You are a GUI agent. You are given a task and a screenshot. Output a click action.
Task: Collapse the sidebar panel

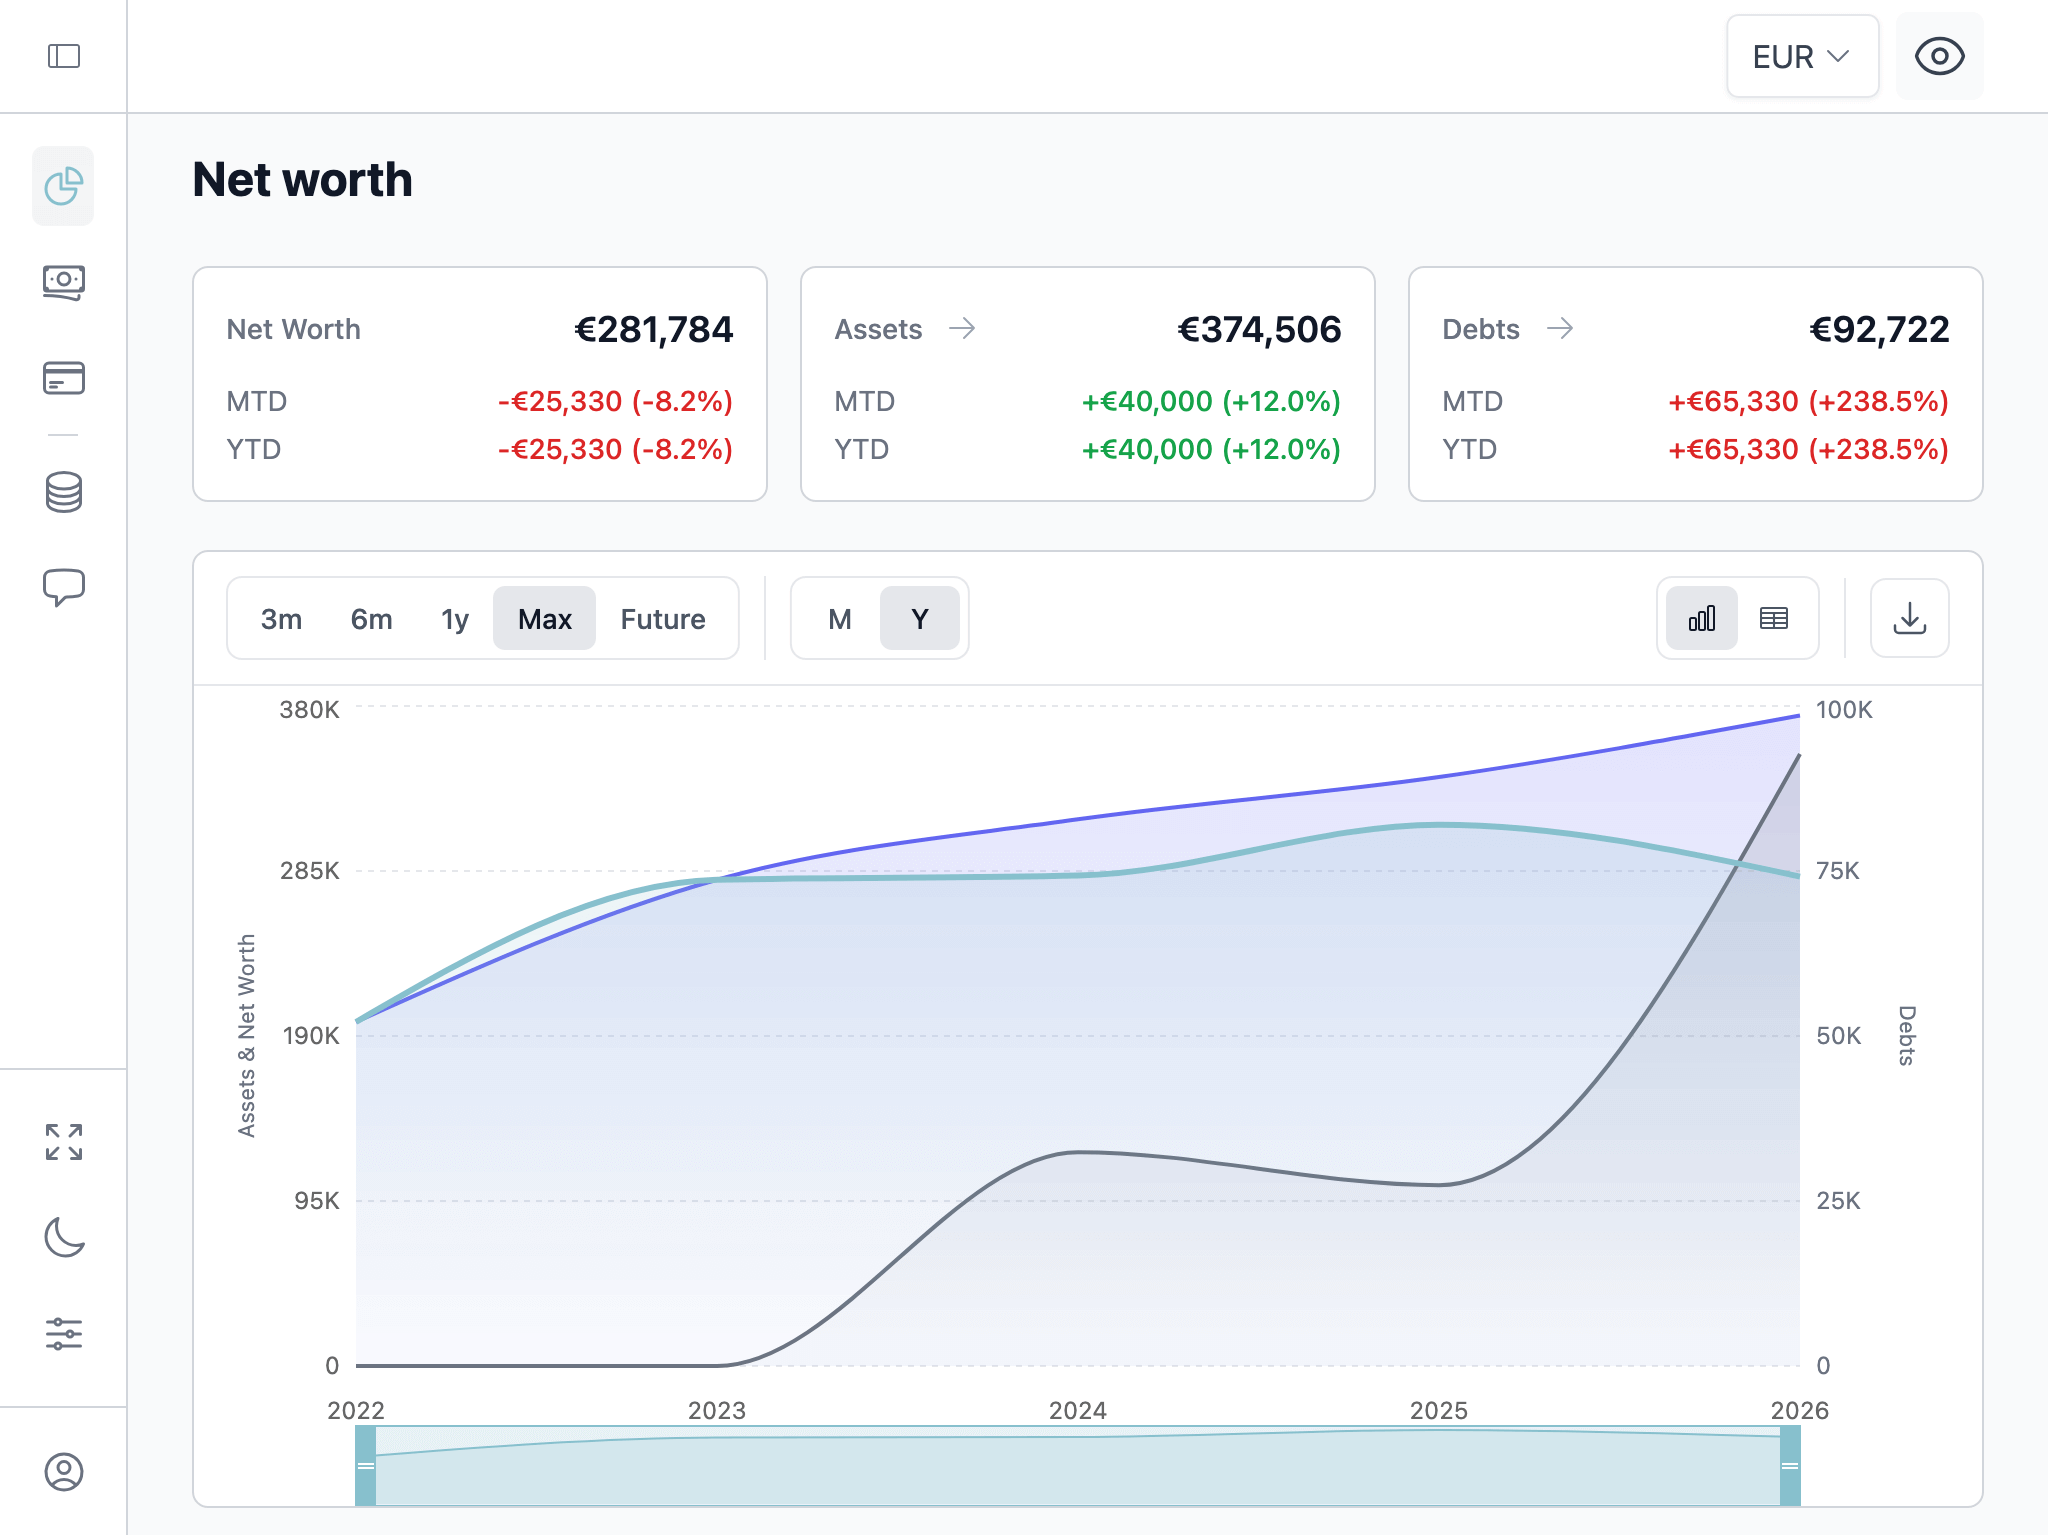pos(63,57)
